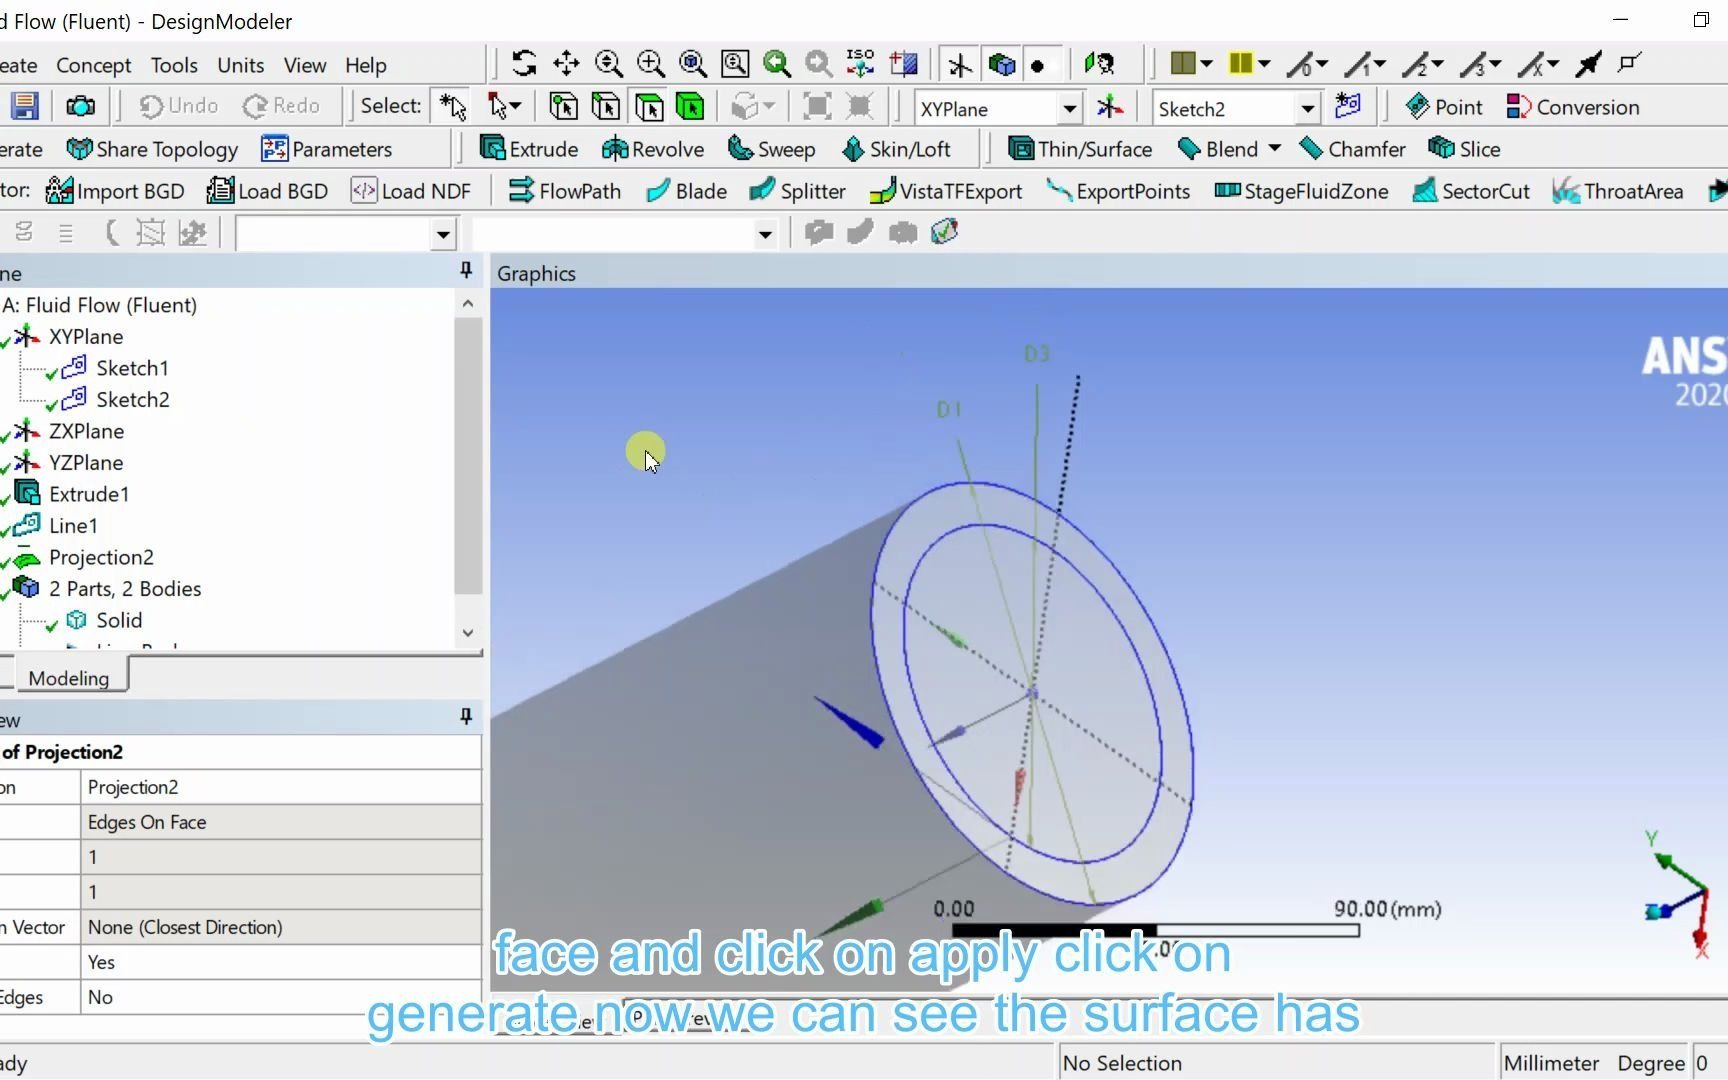Enable the Edges selection filter
Image resolution: width=1728 pixels, height=1080 pixels.
605,106
